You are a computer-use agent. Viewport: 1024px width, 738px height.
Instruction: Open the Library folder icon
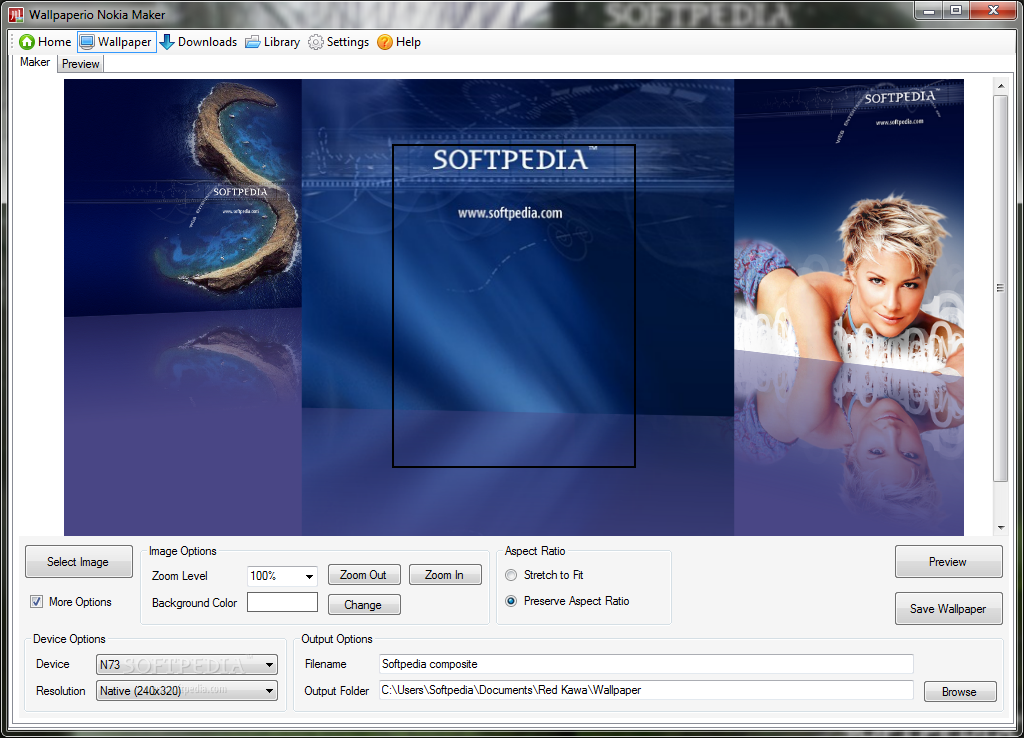point(253,42)
